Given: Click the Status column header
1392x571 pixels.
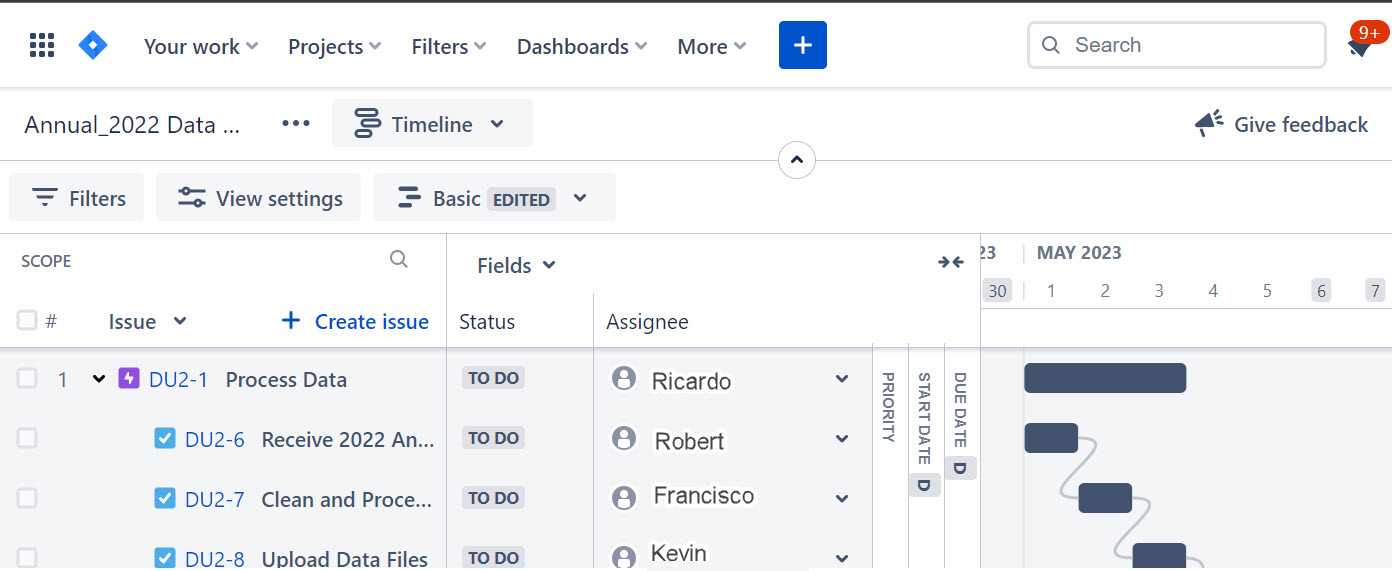Looking at the screenshot, I should pos(487,321).
